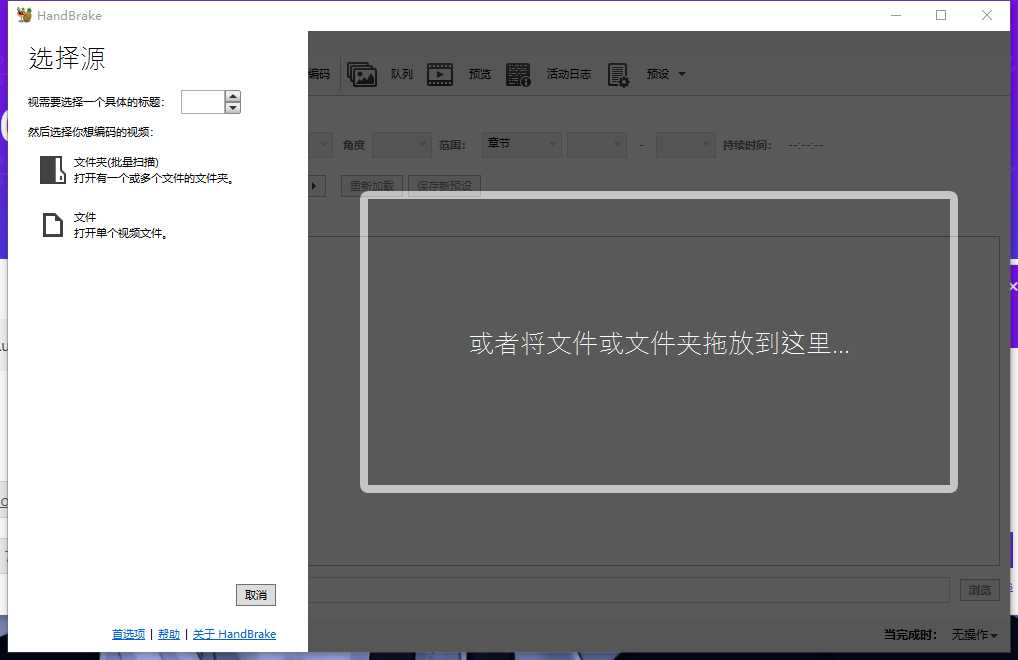Image resolution: width=1018 pixels, height=660 pixels.
Task: Click the HandBrake logo in title bar
Action: click(24, 15)
